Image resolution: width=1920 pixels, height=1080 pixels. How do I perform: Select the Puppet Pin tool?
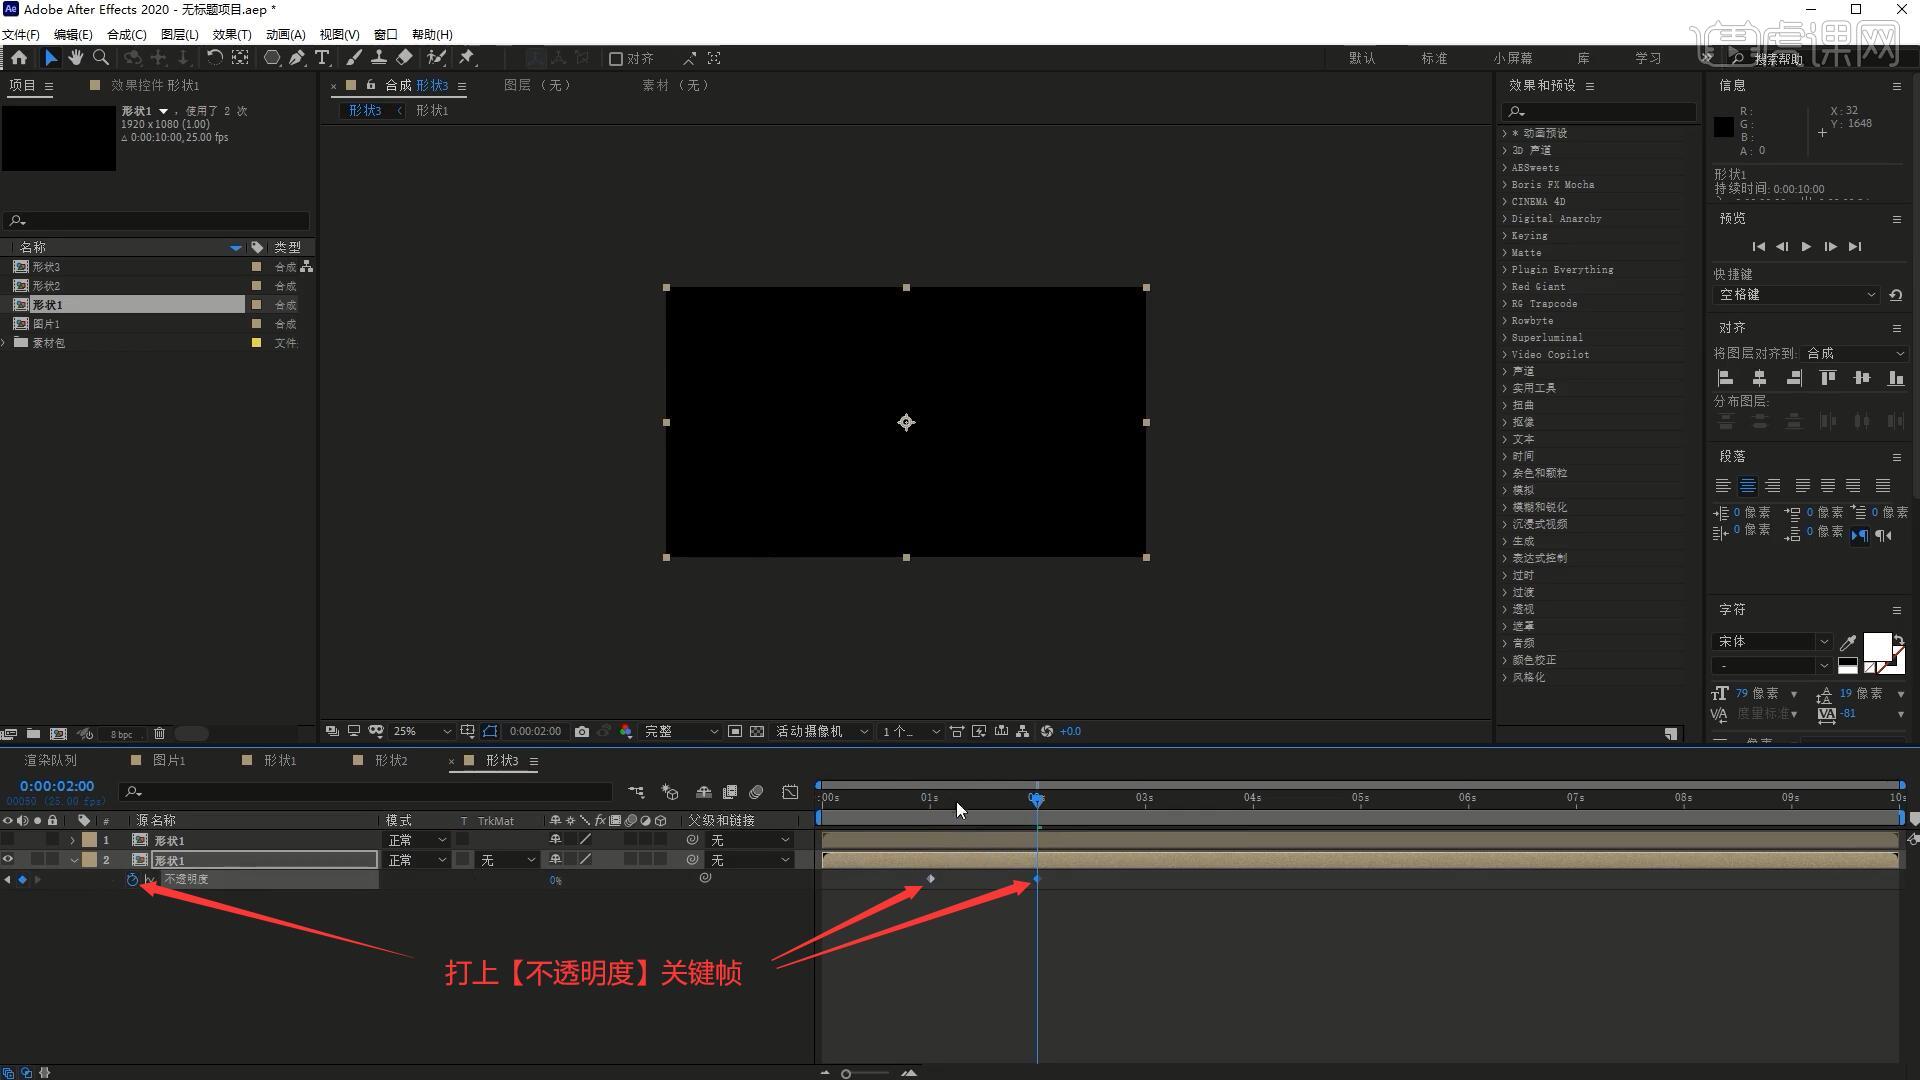pos(467,58)
